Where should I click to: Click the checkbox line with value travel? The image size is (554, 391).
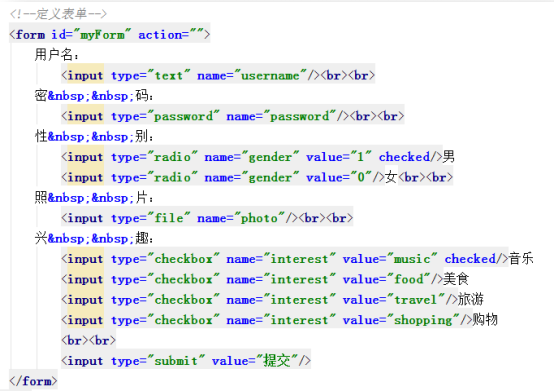(272, 300)
